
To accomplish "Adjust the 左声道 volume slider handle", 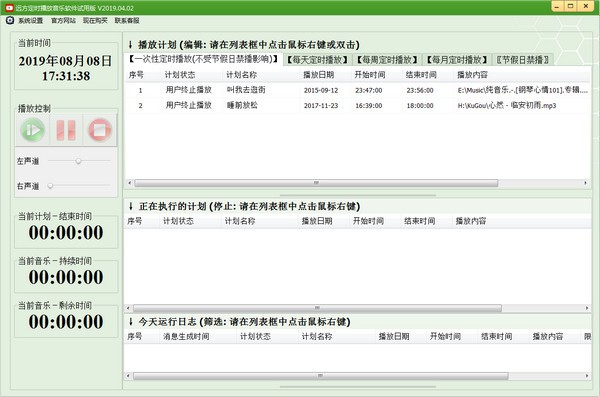I will pos(78,161).
